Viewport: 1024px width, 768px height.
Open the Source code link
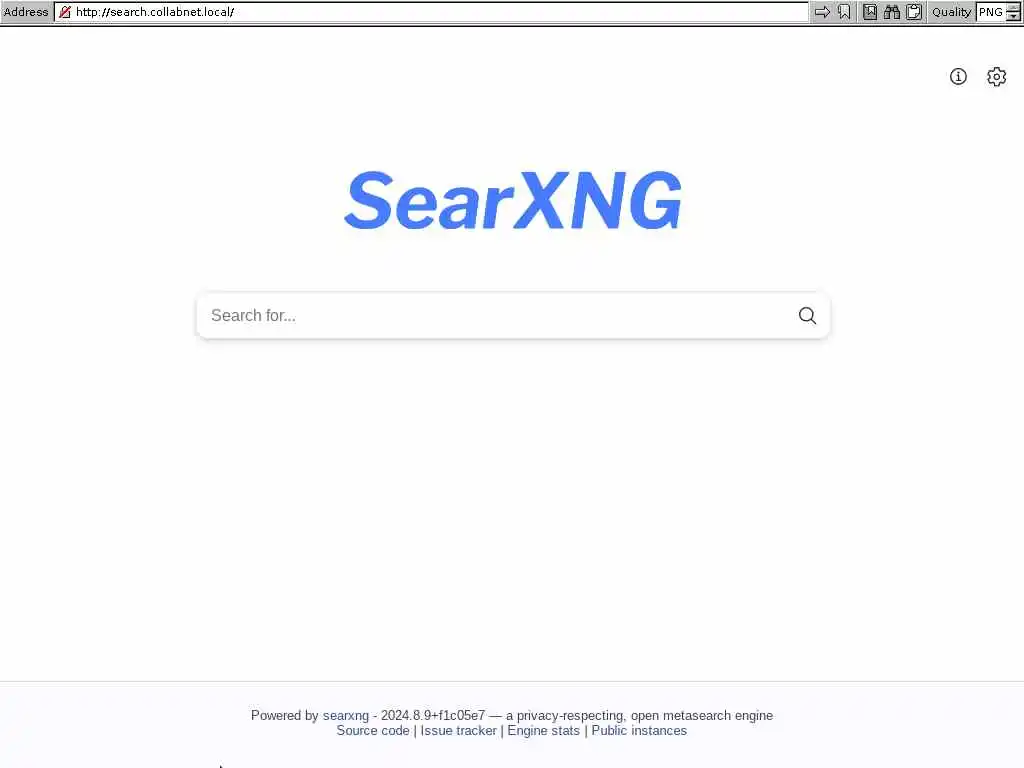[x=373, y=731]
